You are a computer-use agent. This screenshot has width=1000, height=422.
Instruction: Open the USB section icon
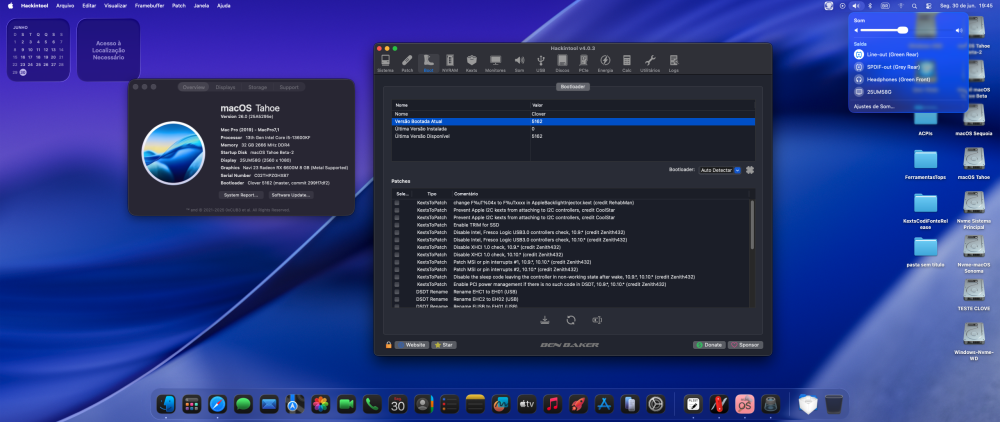coord(541,62)
